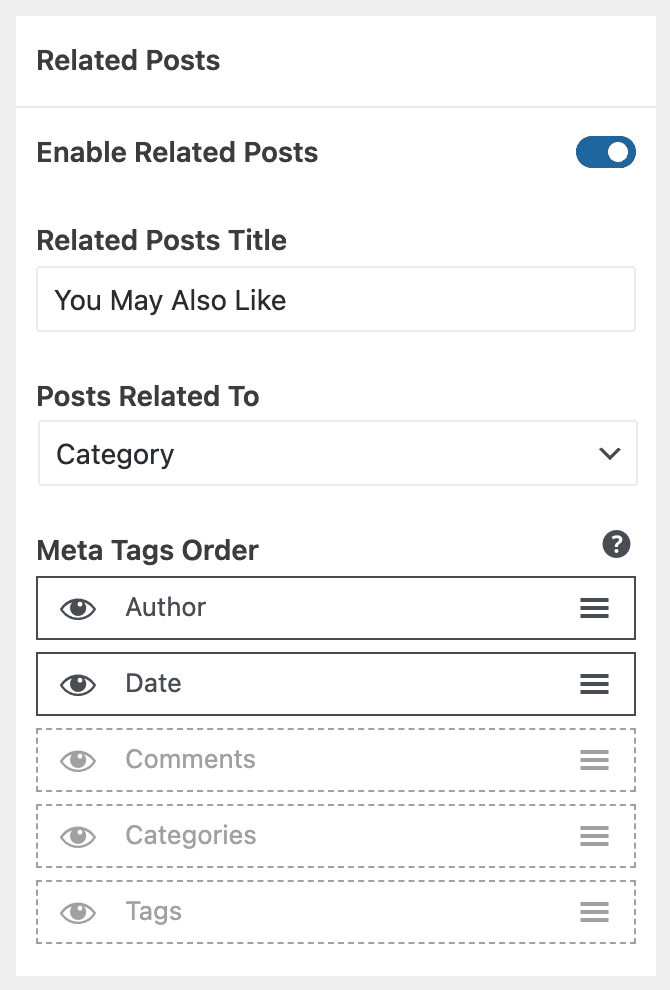Select the Comments meta tag label
Image resolution: width=670 pixels, height=990 pixels.
point(190,759)
